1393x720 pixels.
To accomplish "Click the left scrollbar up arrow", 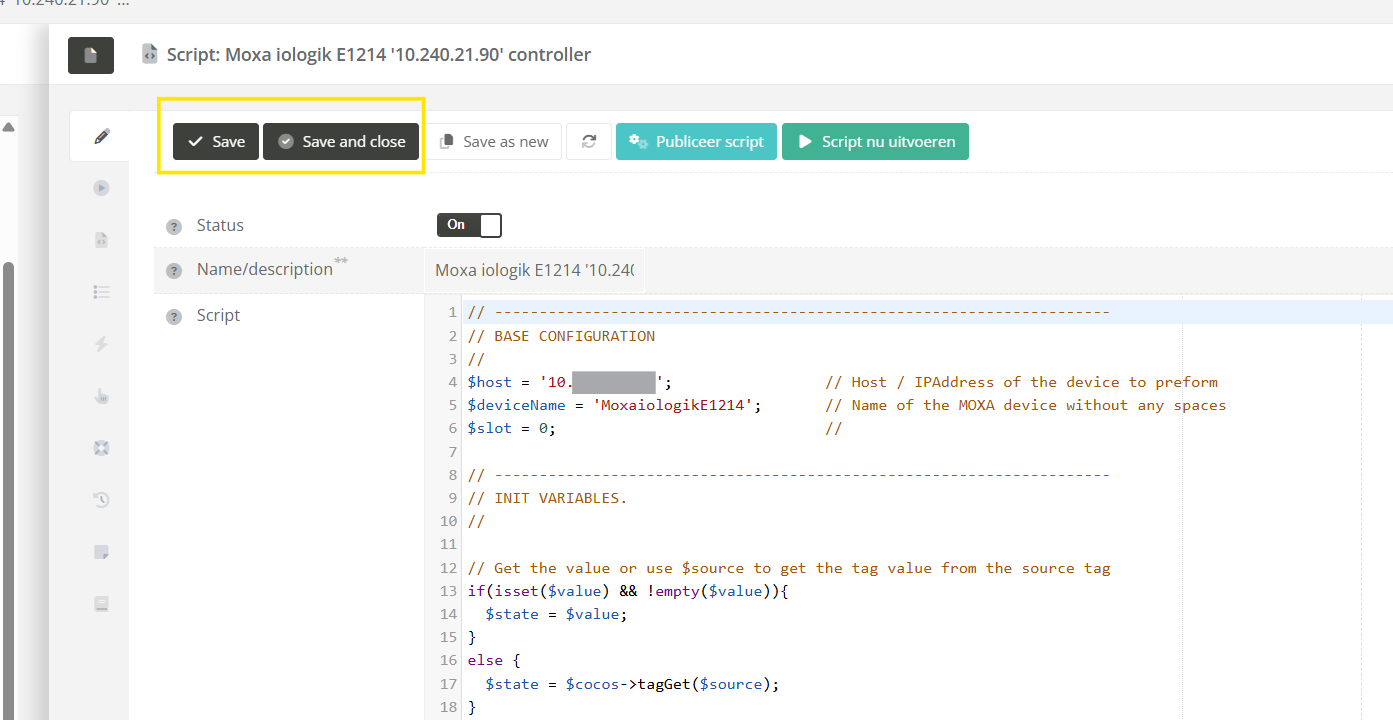I will 8,127.
